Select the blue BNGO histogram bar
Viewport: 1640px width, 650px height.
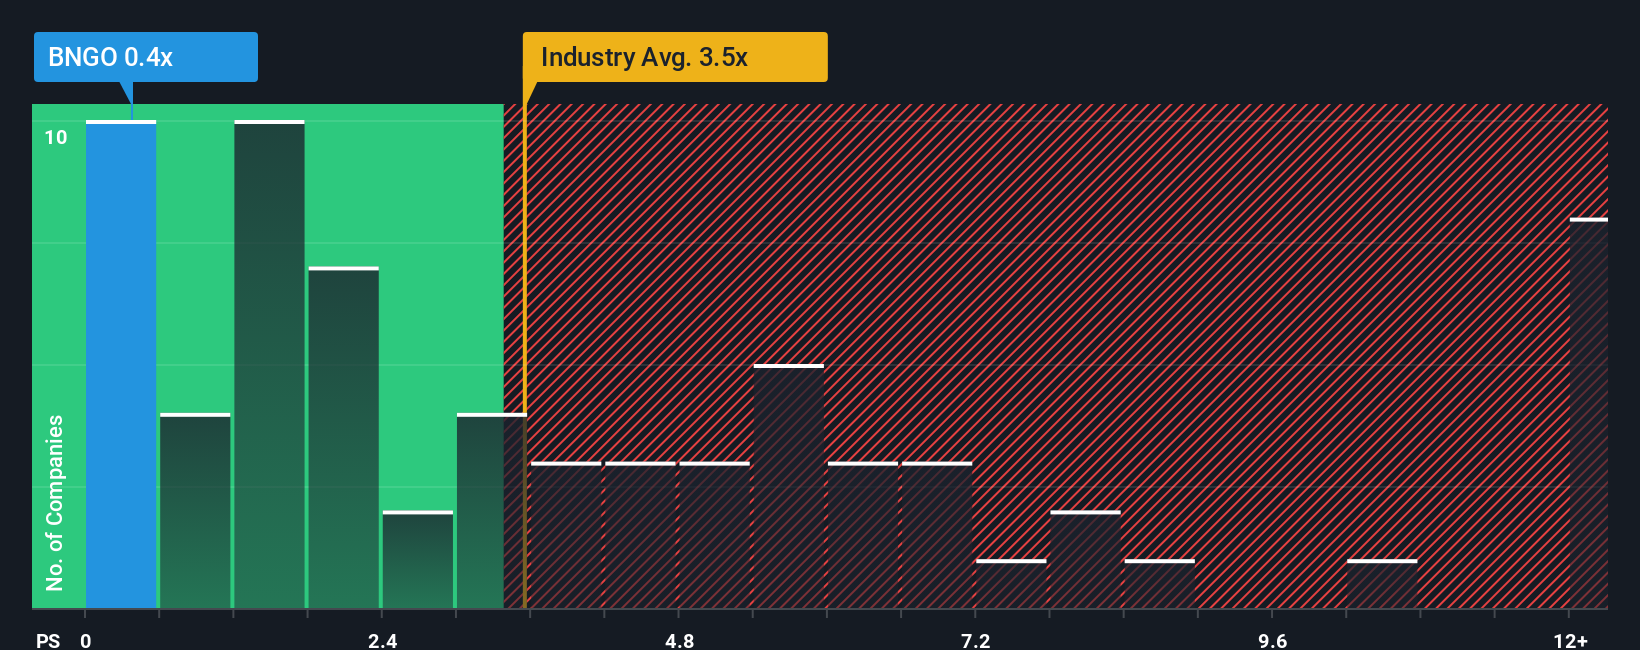[121, 364]
